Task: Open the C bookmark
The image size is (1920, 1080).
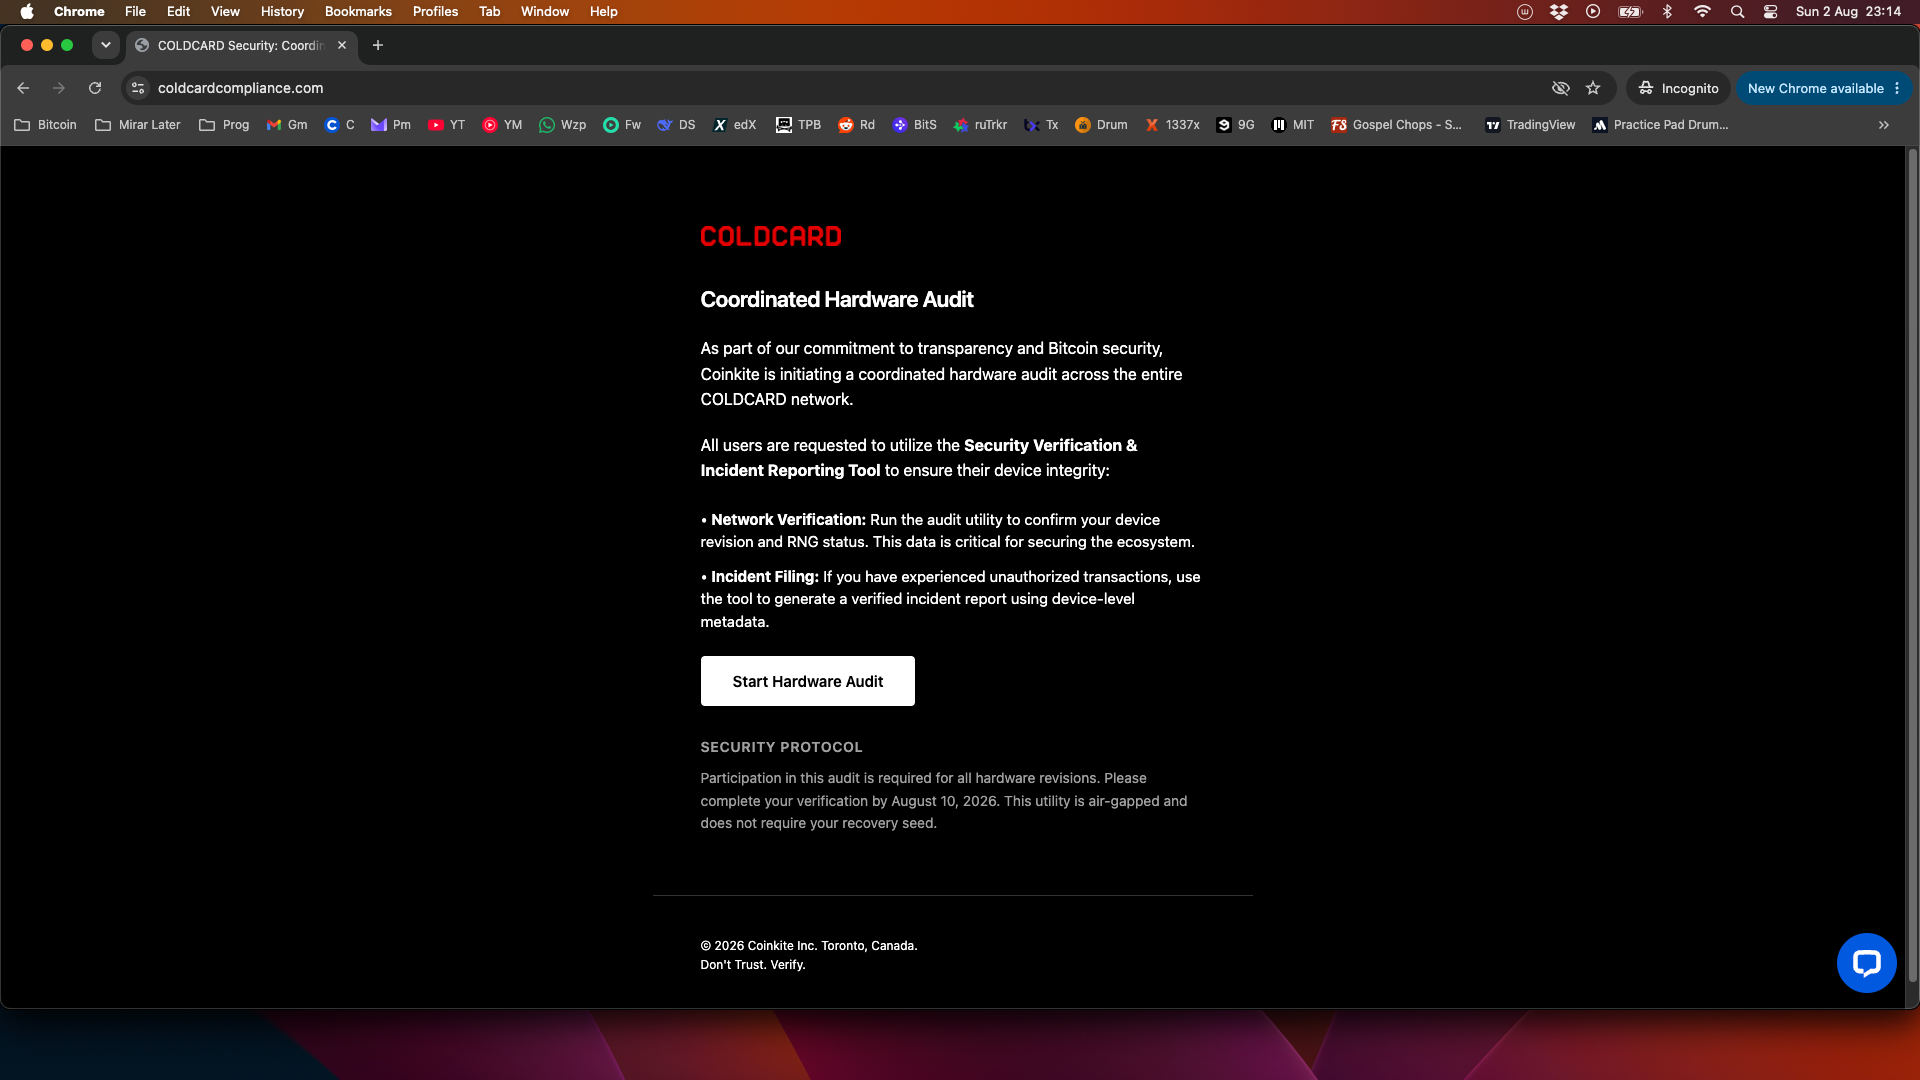Action: 340,125
